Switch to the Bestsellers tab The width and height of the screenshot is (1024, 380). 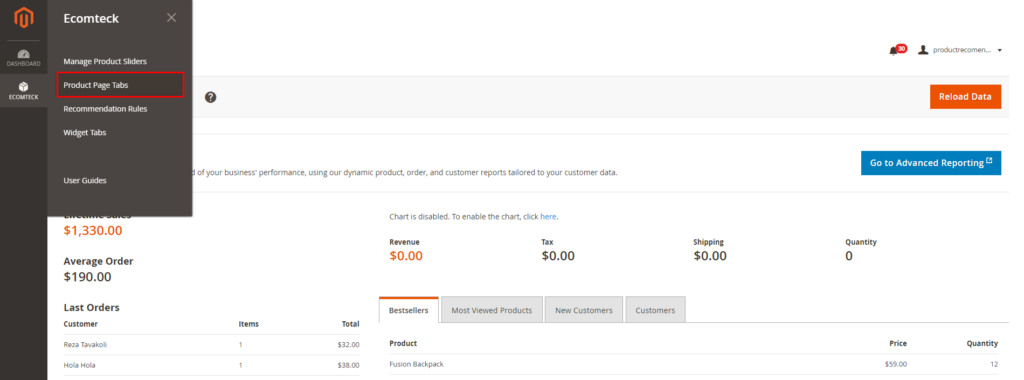tap(408, 310)
